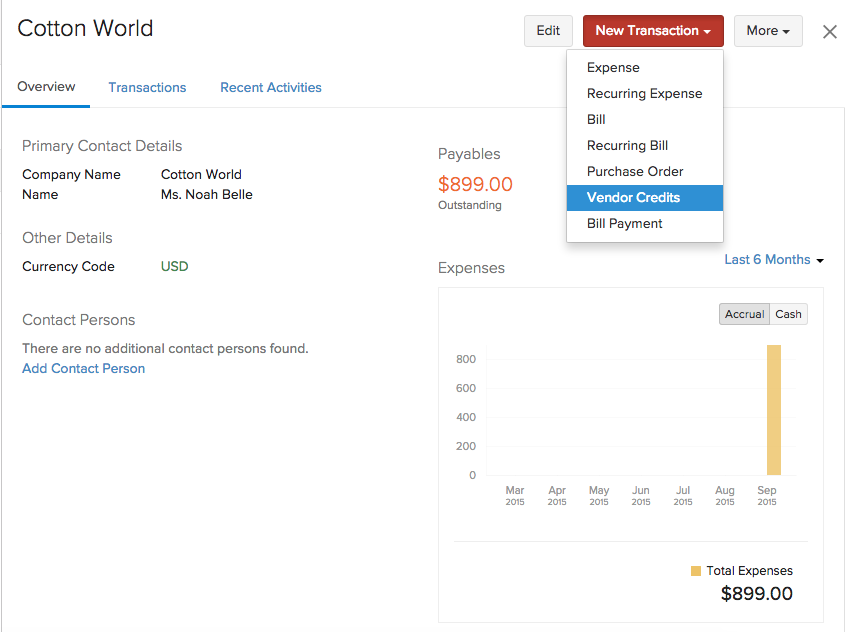Switch expenses chart to Cash basis
Viewport: 845px width, 632px height.
tap(788, 313)
